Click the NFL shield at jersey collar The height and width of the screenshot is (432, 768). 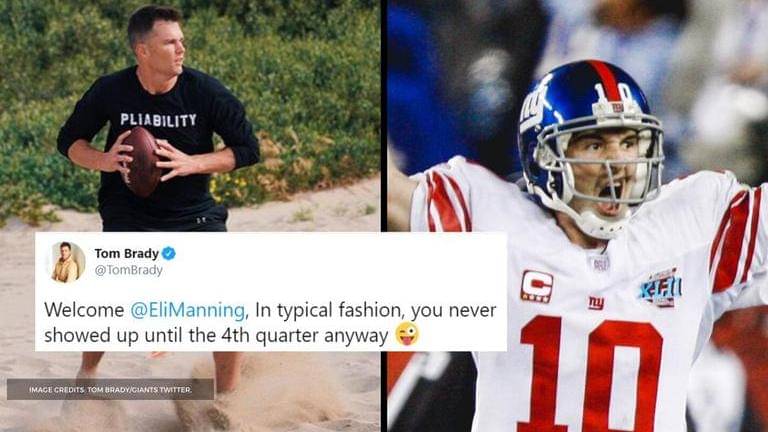[x=600, y=264]
